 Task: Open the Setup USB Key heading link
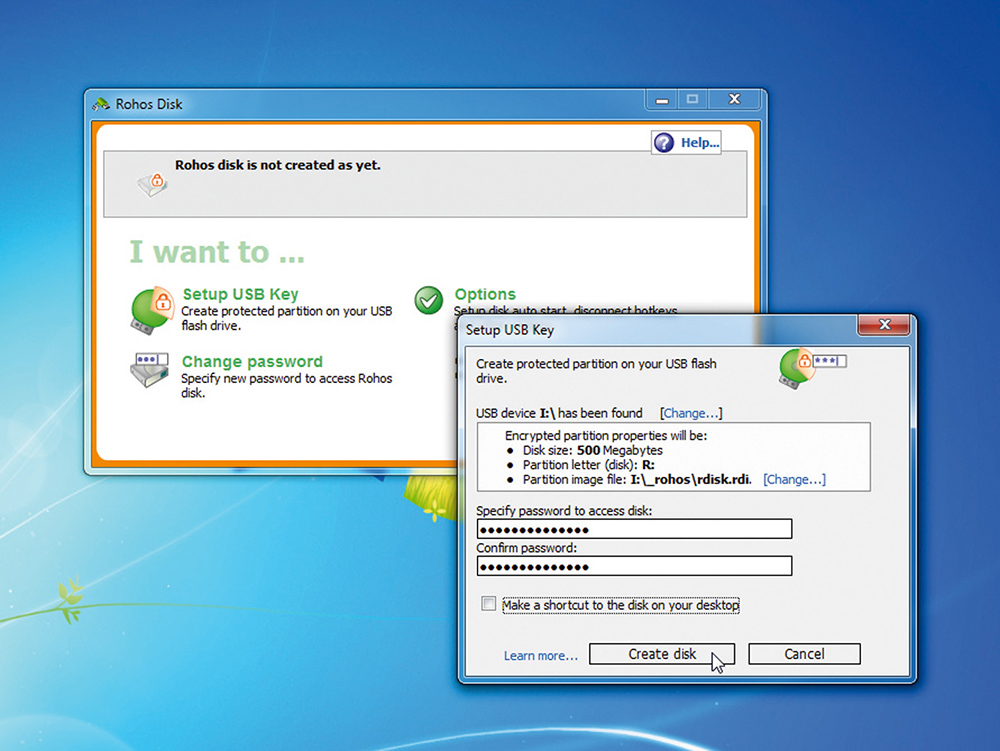click(240, 294)
